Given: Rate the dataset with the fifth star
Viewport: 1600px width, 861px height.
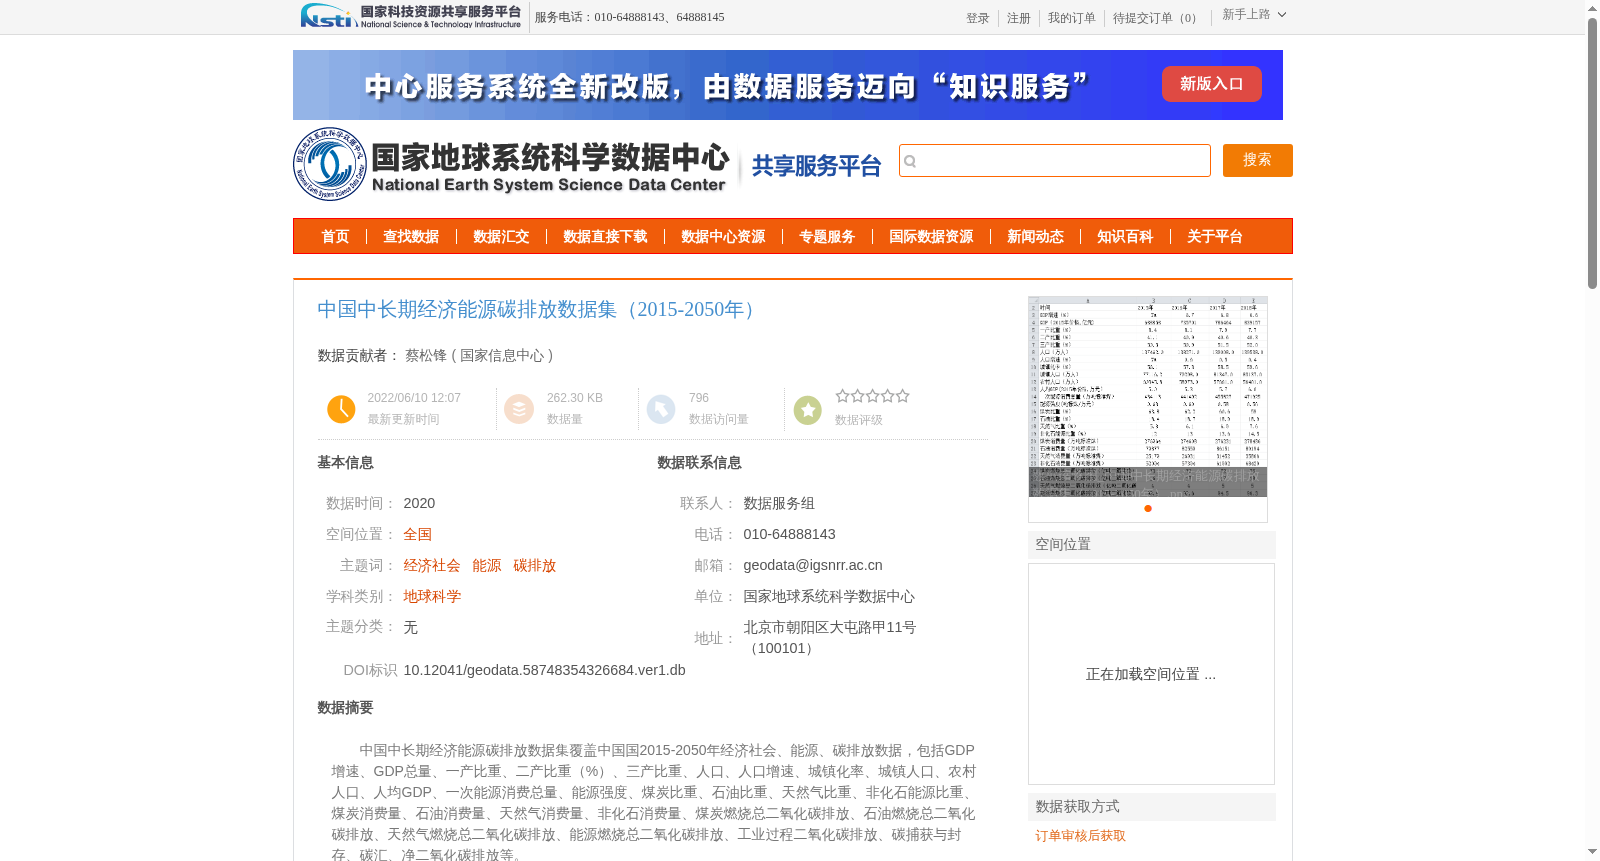Looking at the screenshot, I should coord(902,396).
